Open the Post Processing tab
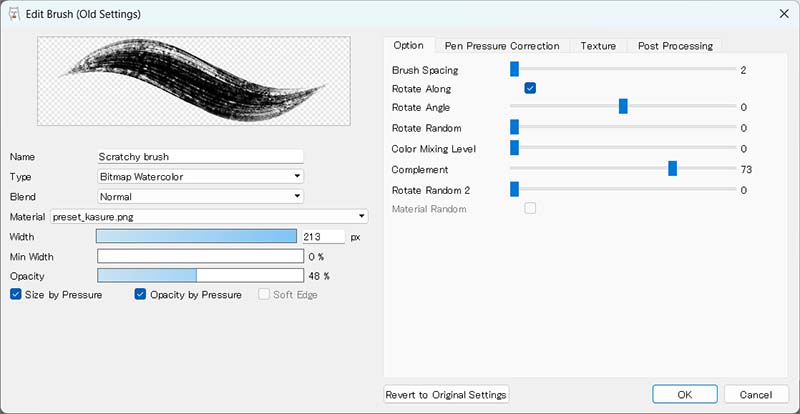Image resolution: width=800 pixels, height=414 pixels. pyautogui.click(x=675, y=46)
